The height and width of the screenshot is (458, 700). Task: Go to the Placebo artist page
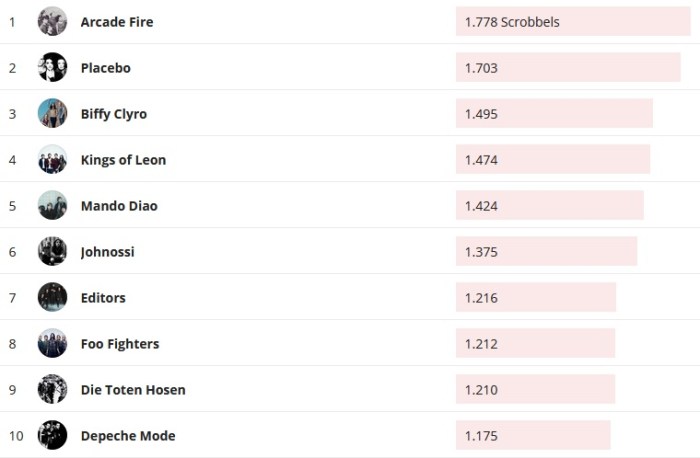click(105, 68)
